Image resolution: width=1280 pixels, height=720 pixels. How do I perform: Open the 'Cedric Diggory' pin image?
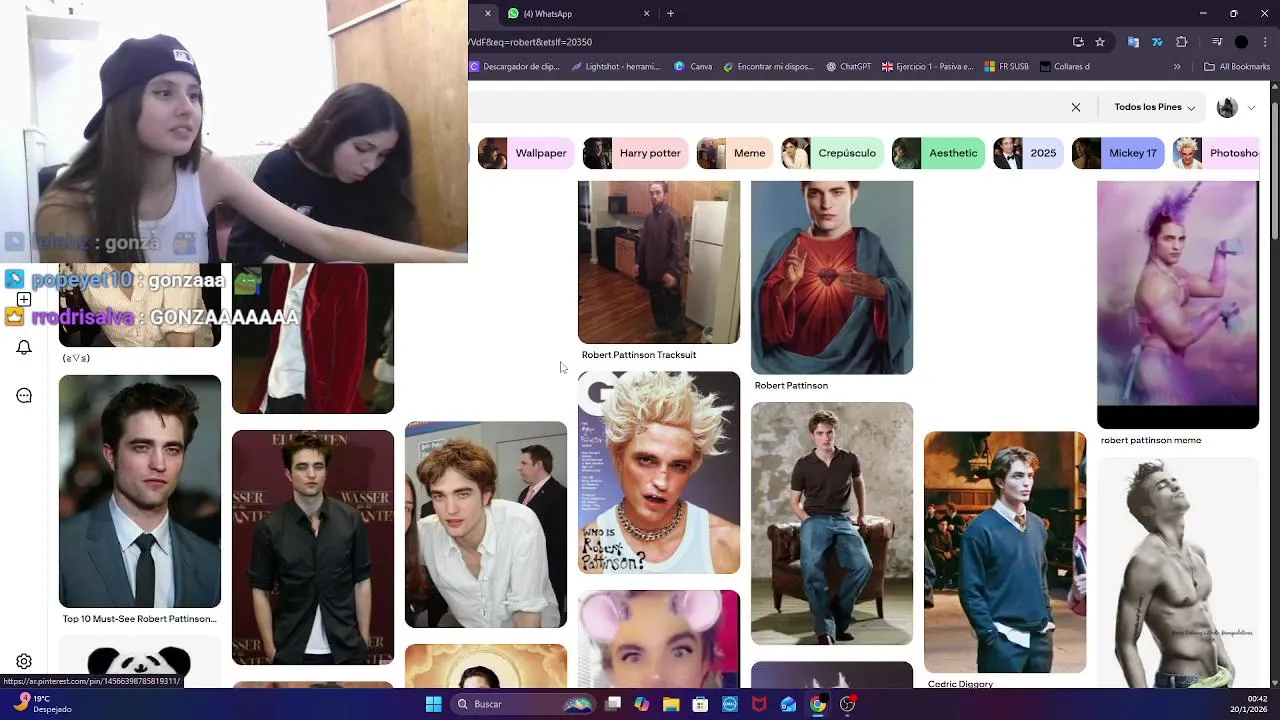click(1005, 552)
